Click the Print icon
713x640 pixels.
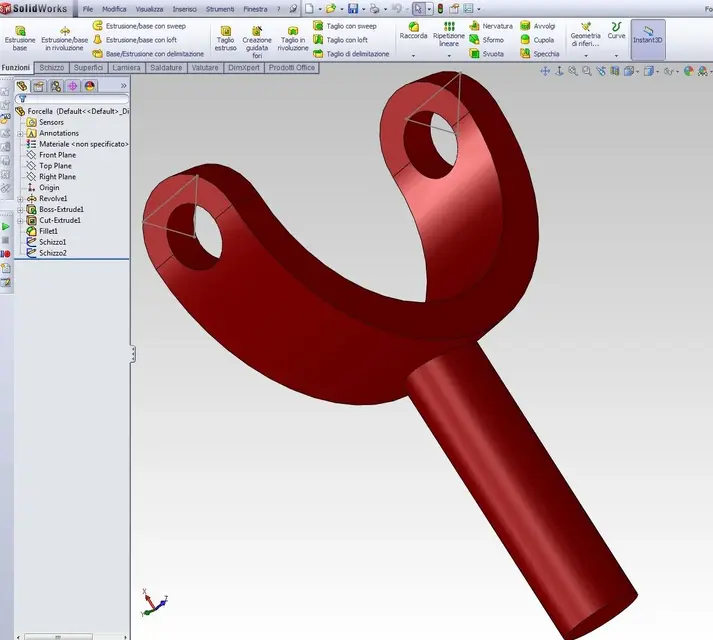374,9
